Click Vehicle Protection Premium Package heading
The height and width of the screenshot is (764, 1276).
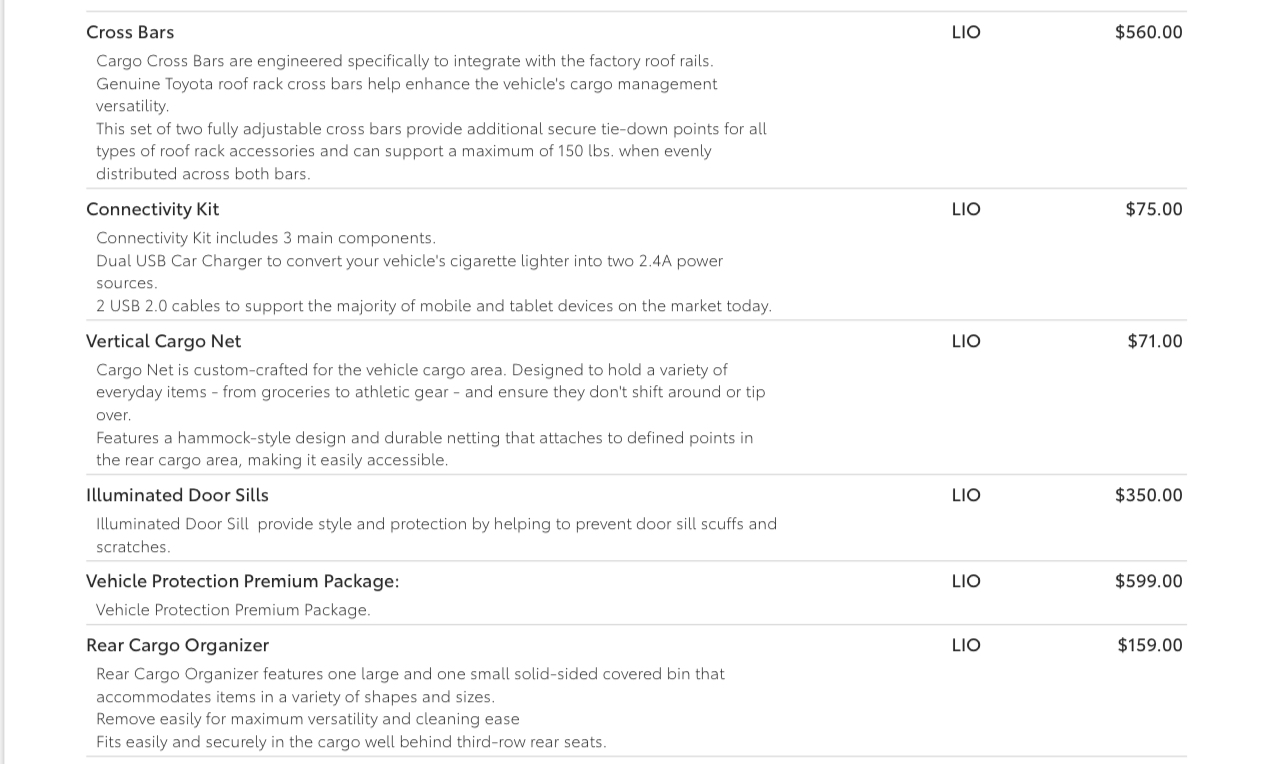coord(242,581)
